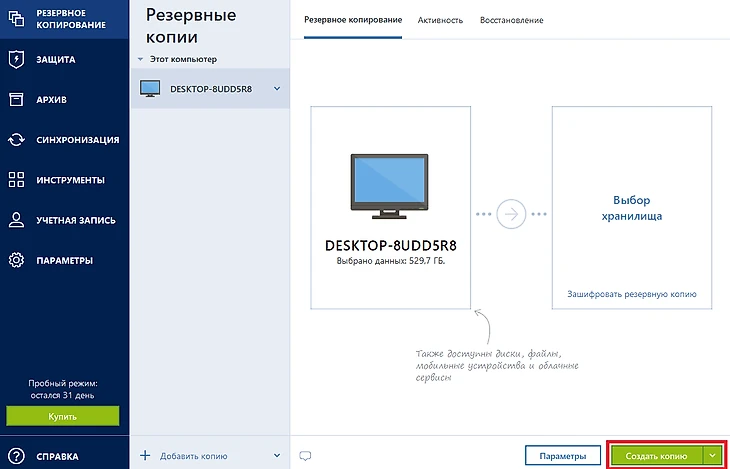730x469 pixels.
Task: Click the comment bubble icon at bottom
Action: pyautogui.click(x=305, y=455)
